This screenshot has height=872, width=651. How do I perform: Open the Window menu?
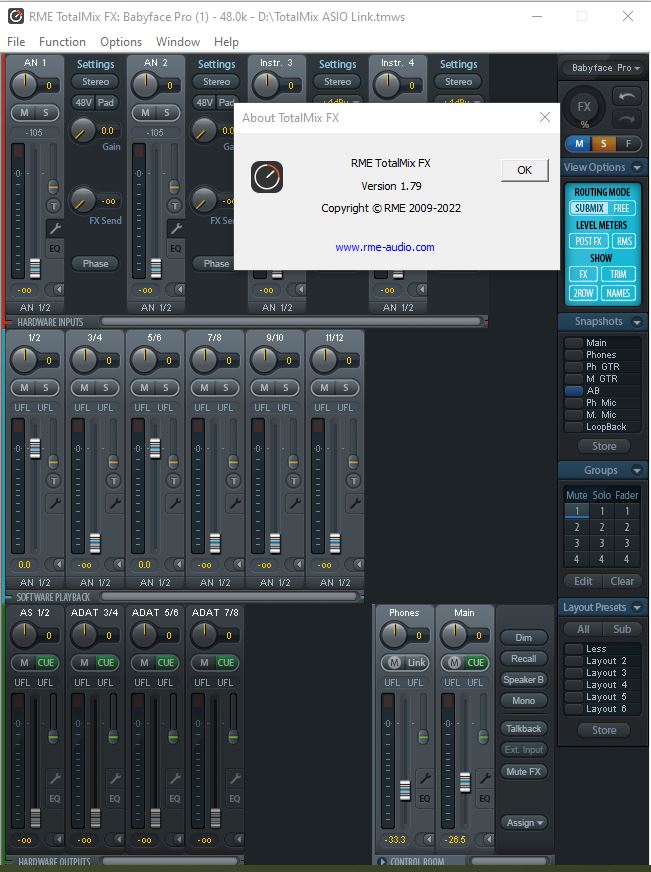178,42
